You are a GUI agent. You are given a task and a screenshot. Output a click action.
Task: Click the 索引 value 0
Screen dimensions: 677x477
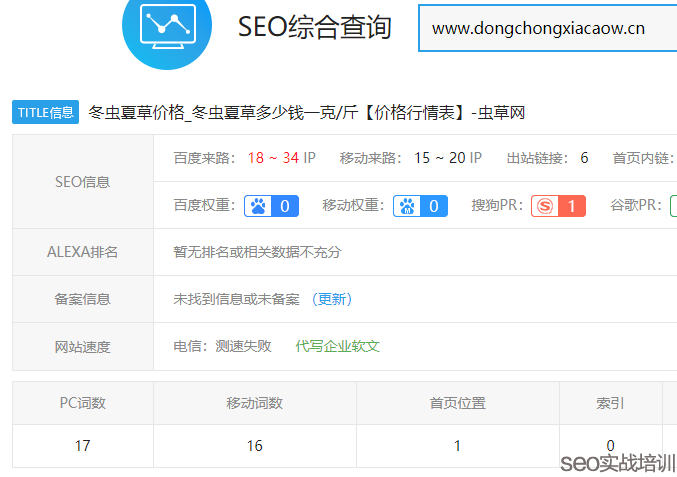[x=610, y=445]
